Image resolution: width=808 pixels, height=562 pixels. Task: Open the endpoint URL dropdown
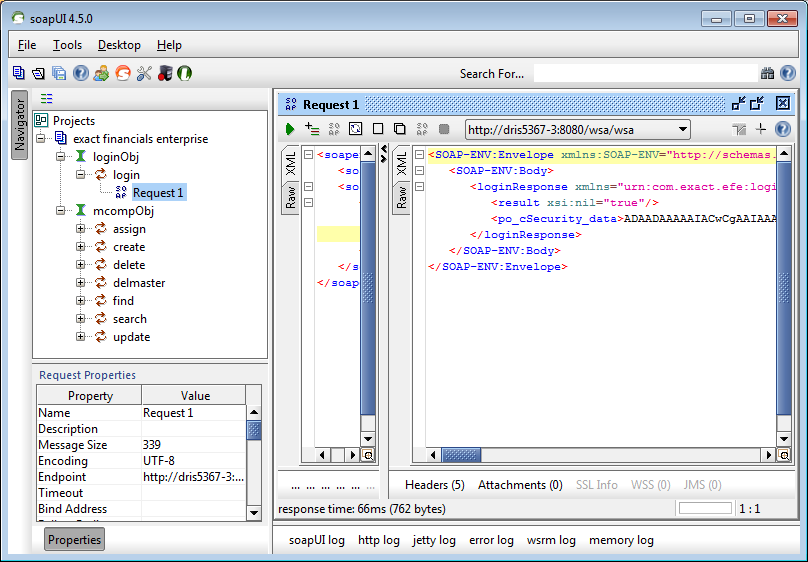pyautogui.click(x=683, y=129)
